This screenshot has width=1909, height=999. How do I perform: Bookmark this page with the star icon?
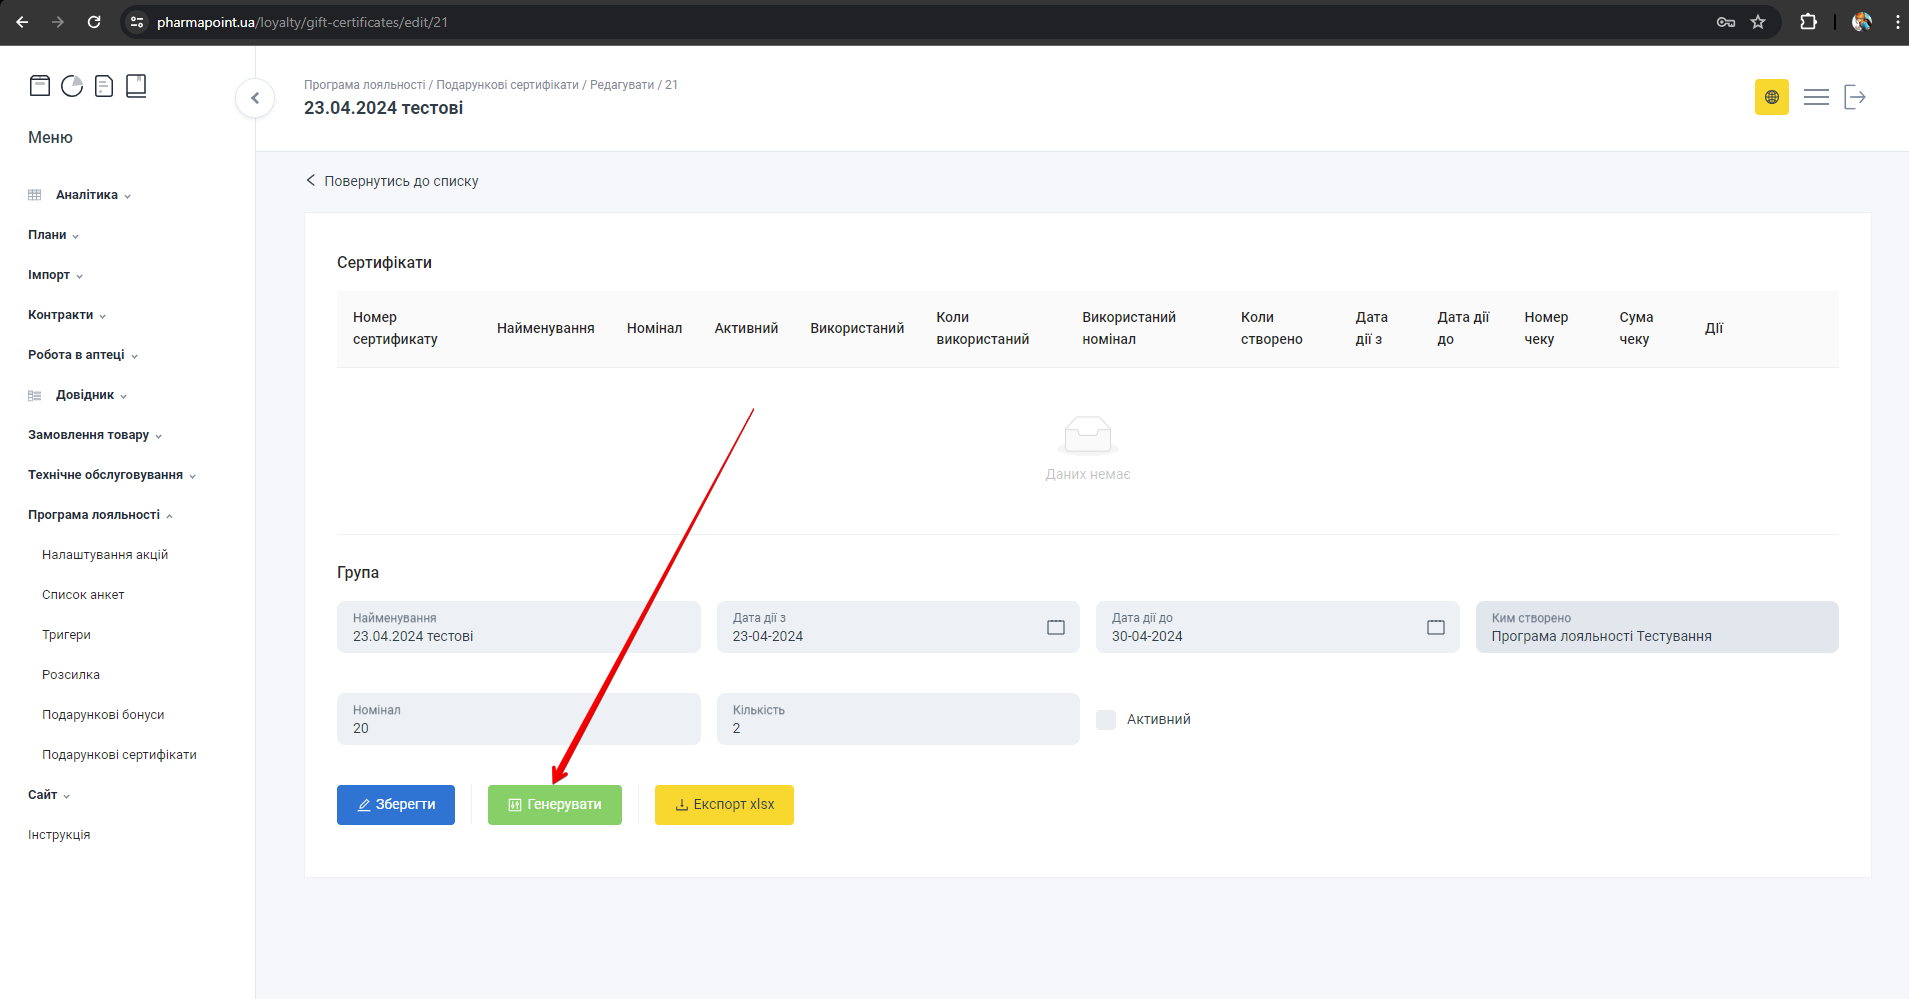[x=1758, y=22]
